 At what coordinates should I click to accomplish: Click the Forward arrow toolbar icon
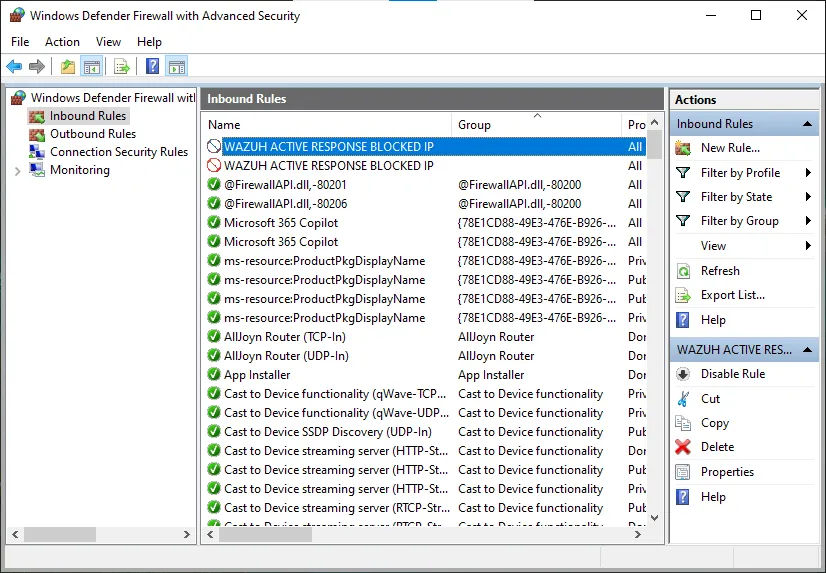(36, 66)
